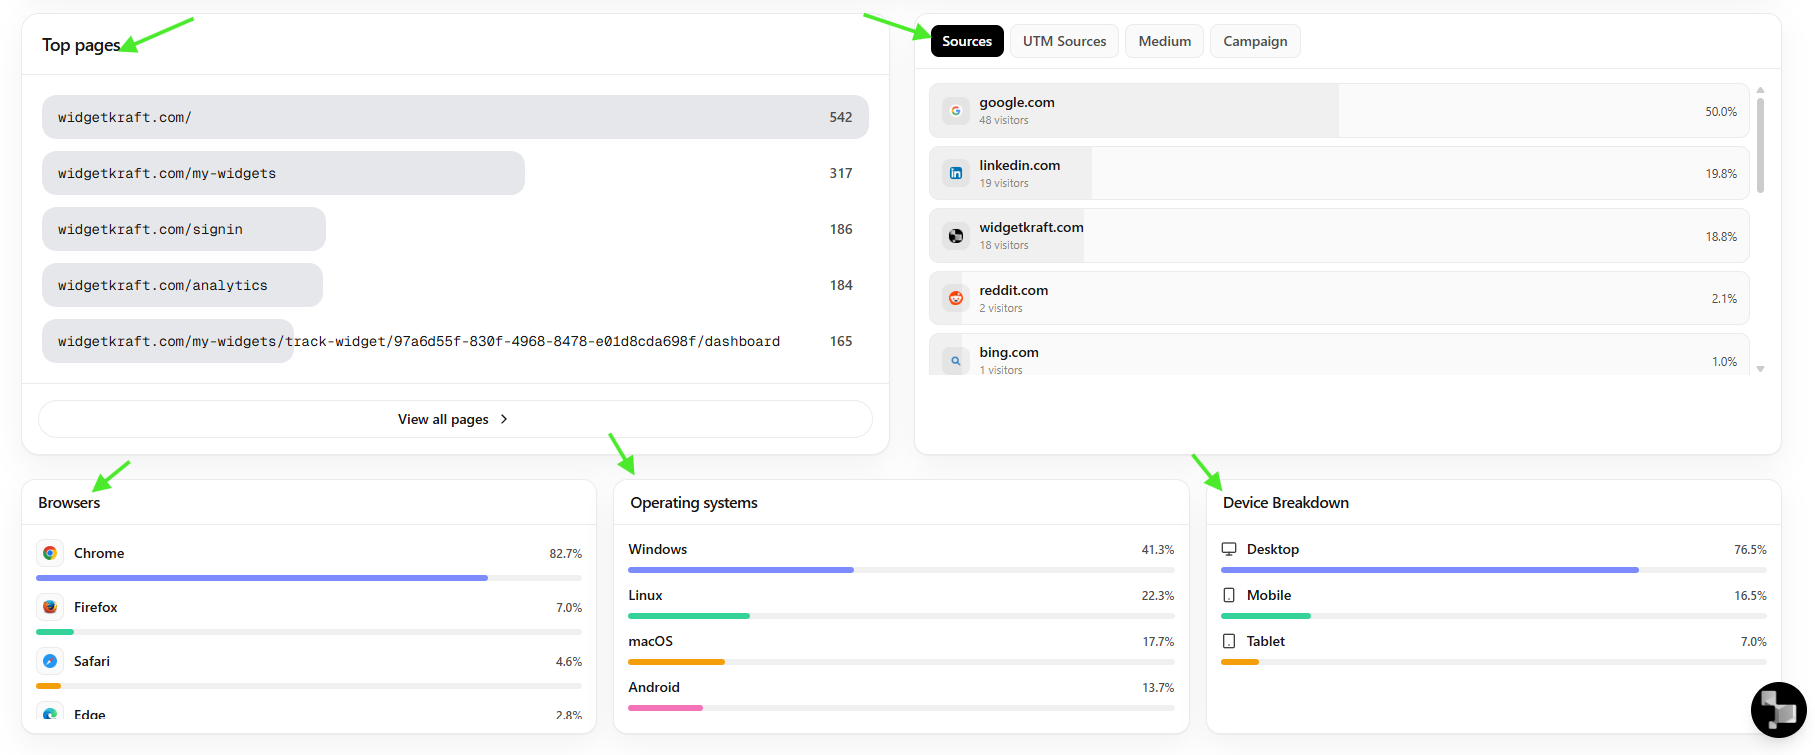
Task: Click the macOS usage progress bar
Action: (x=901, y=662)
